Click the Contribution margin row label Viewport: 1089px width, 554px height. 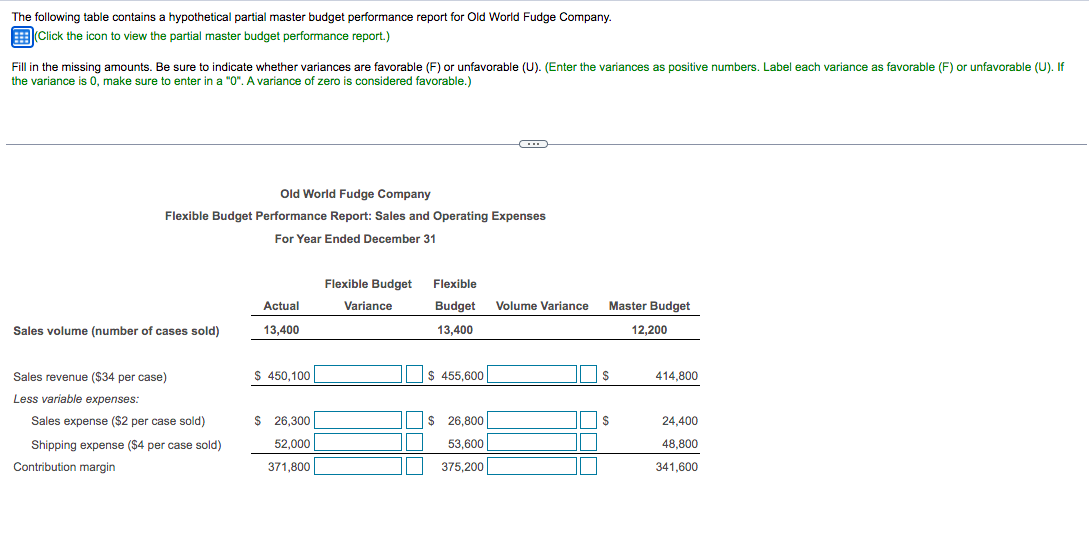[65, 467]
